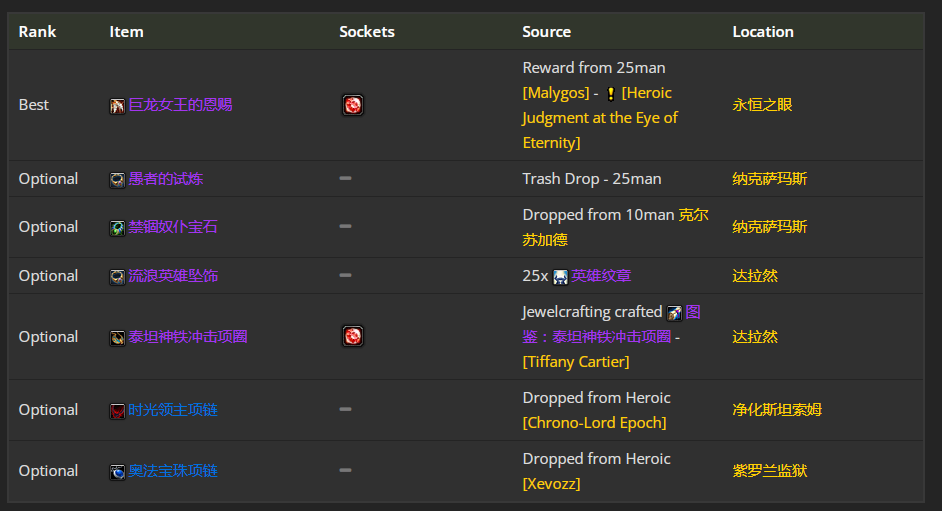
Task: Open the 永恒之眼 location link
Action: pyautogui.click(x=762, y=105)
